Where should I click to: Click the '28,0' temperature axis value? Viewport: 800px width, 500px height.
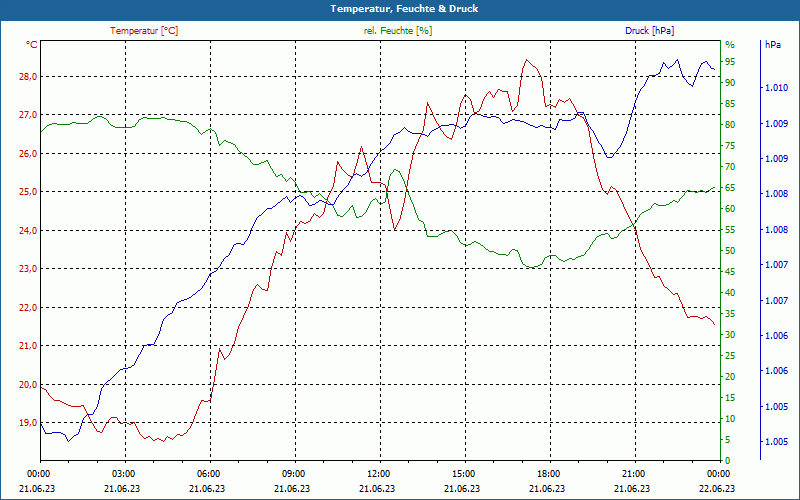coord(29,77)
